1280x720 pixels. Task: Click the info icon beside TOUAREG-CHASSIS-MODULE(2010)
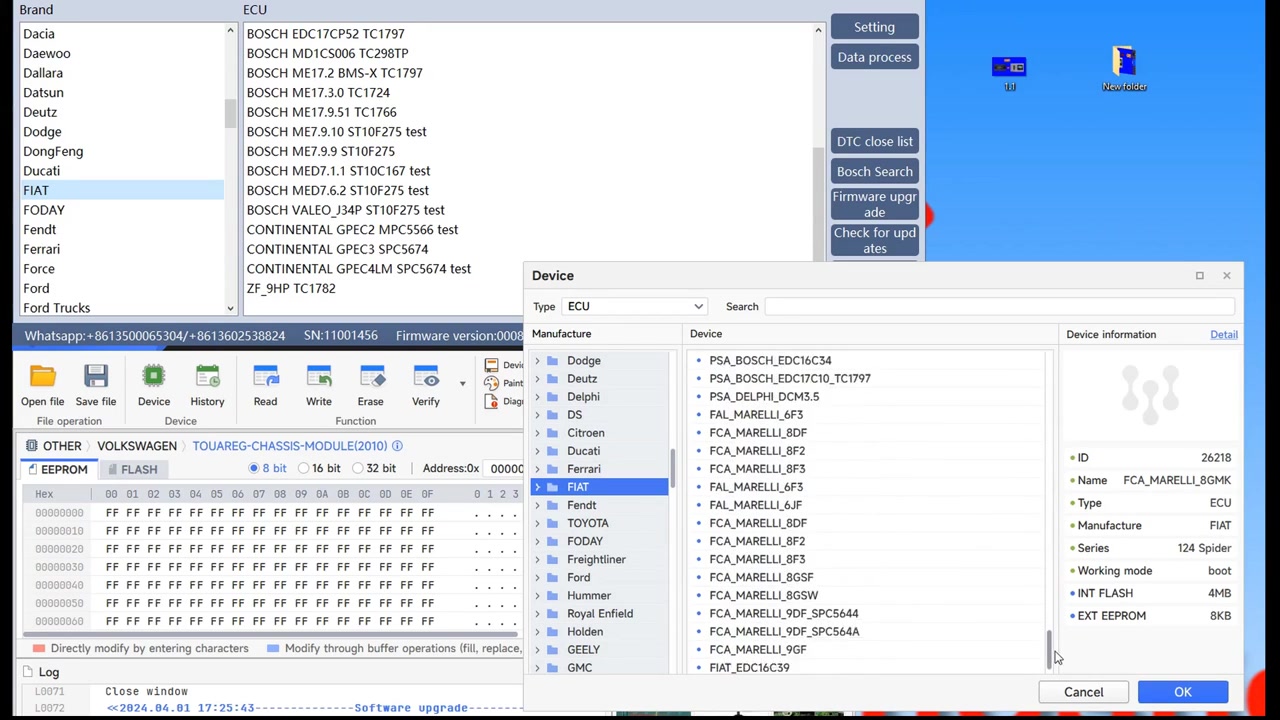coord(397,446)
